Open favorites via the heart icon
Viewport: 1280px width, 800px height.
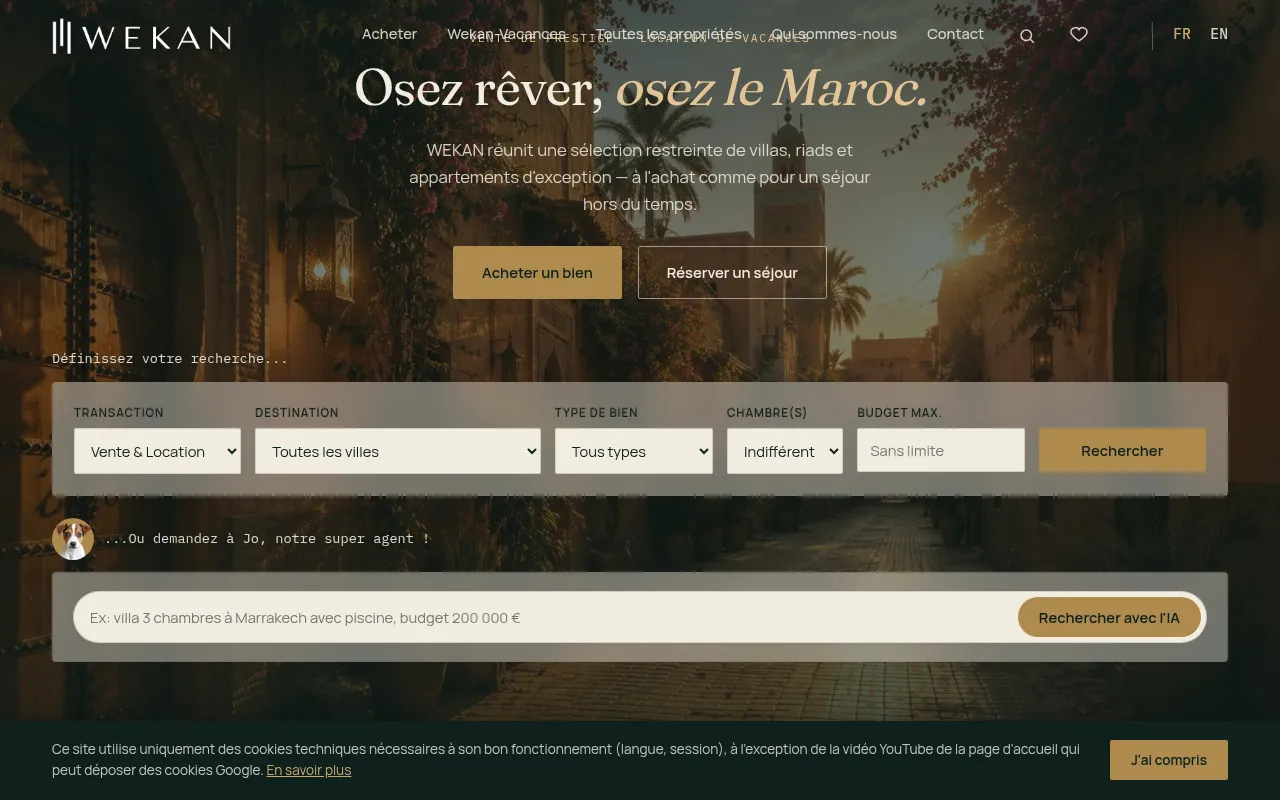click(1079, 34)
